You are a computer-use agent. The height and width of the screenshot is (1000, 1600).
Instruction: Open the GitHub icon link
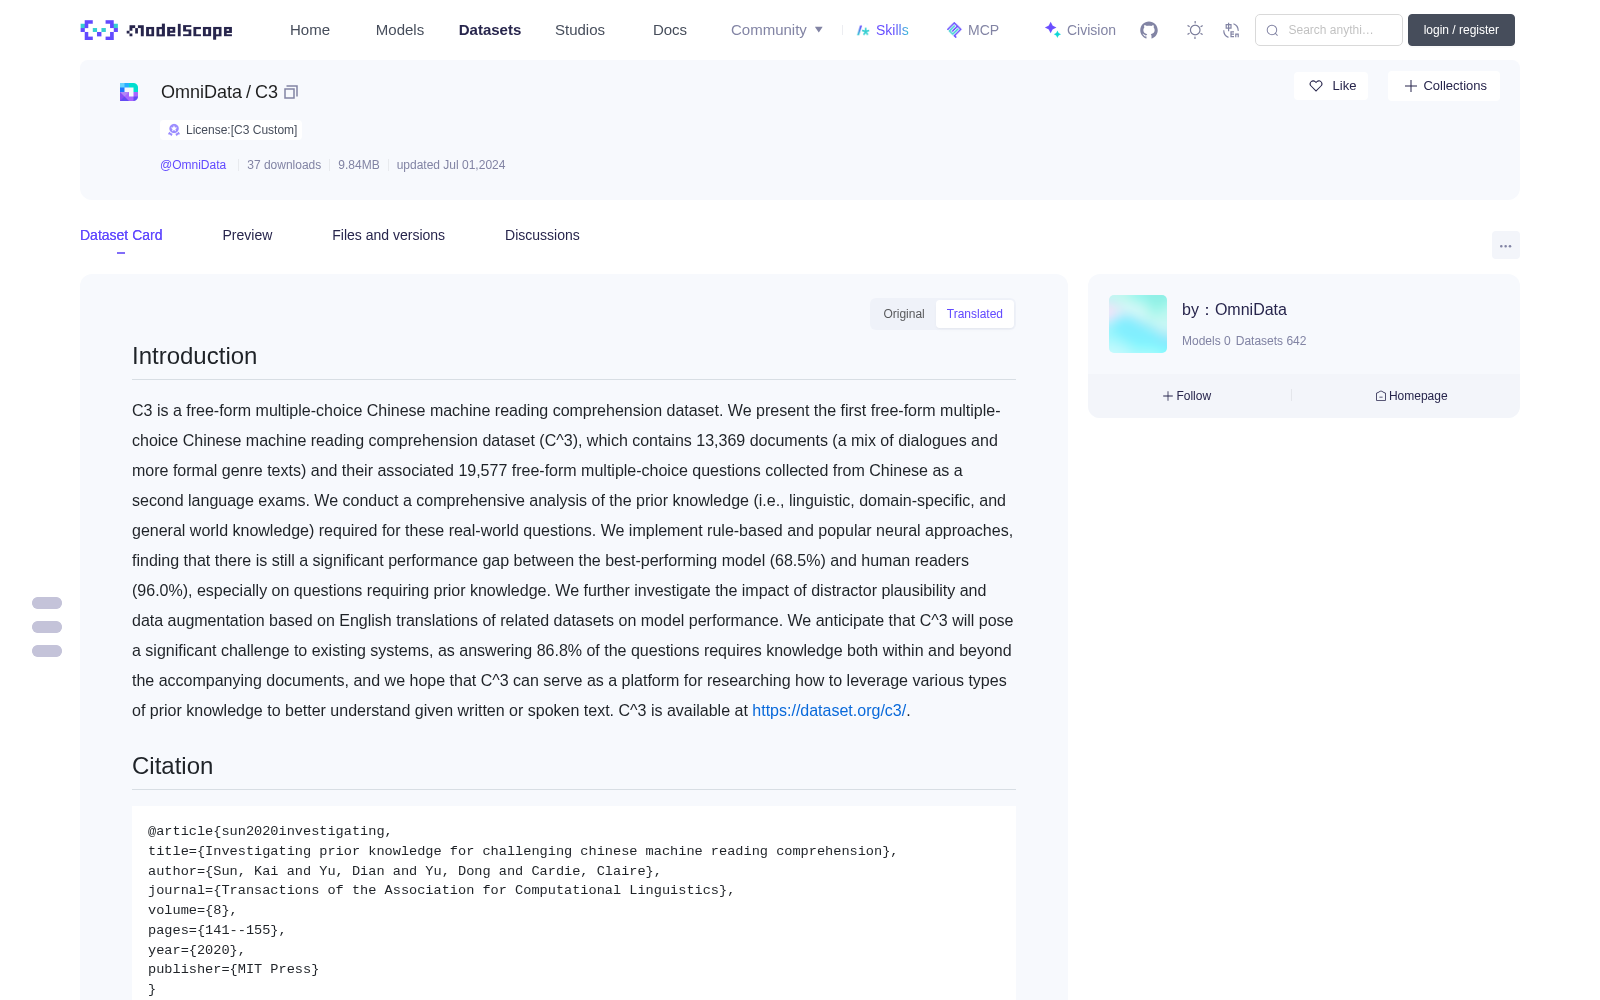point(1149,30)
